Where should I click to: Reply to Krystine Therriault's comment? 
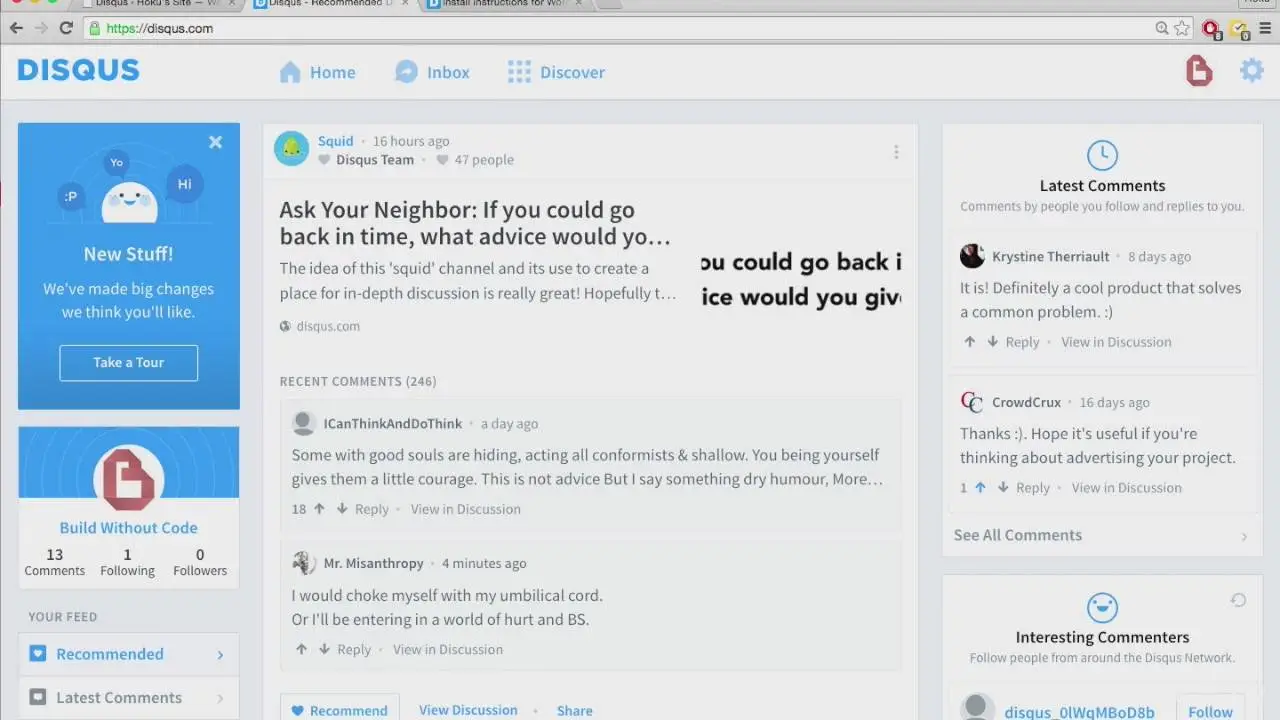pos(1022,342)
